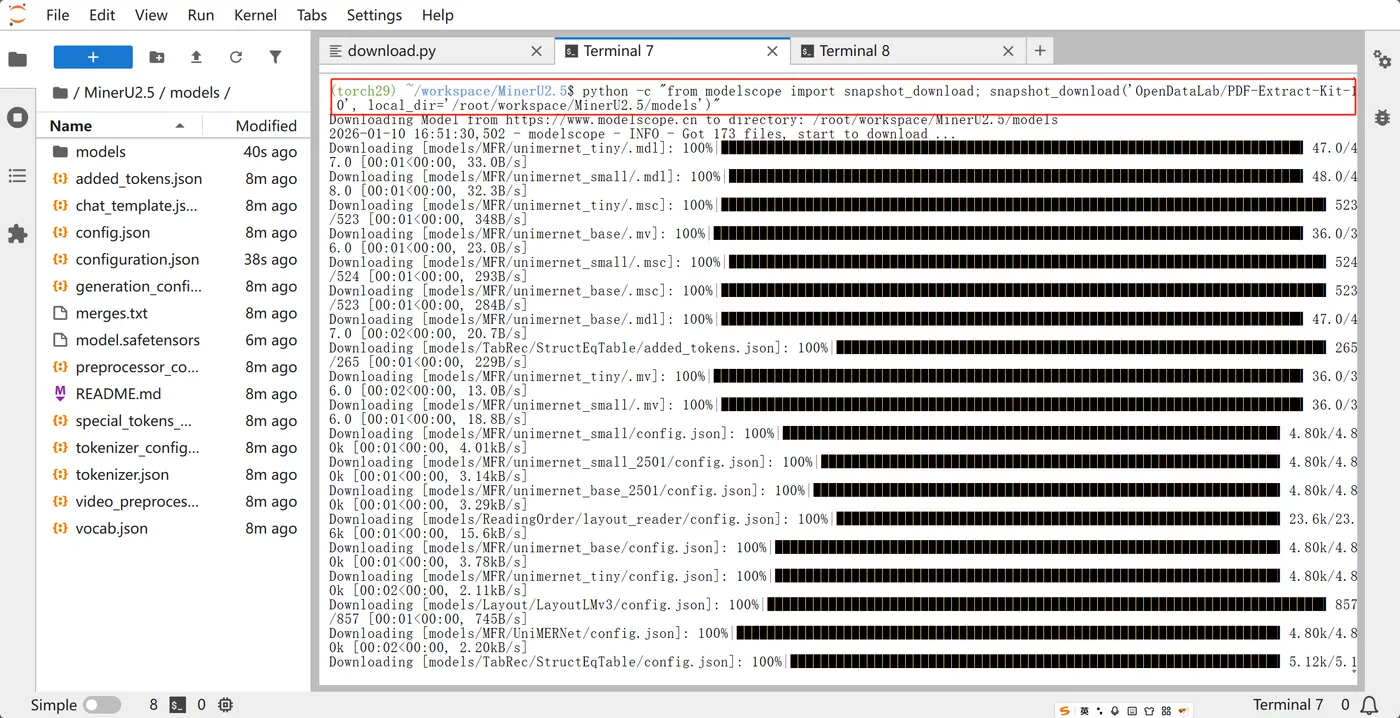Click the models breadcrumb segment
Viewport: 1400px width, 718px height.
(x=195, y=93)
